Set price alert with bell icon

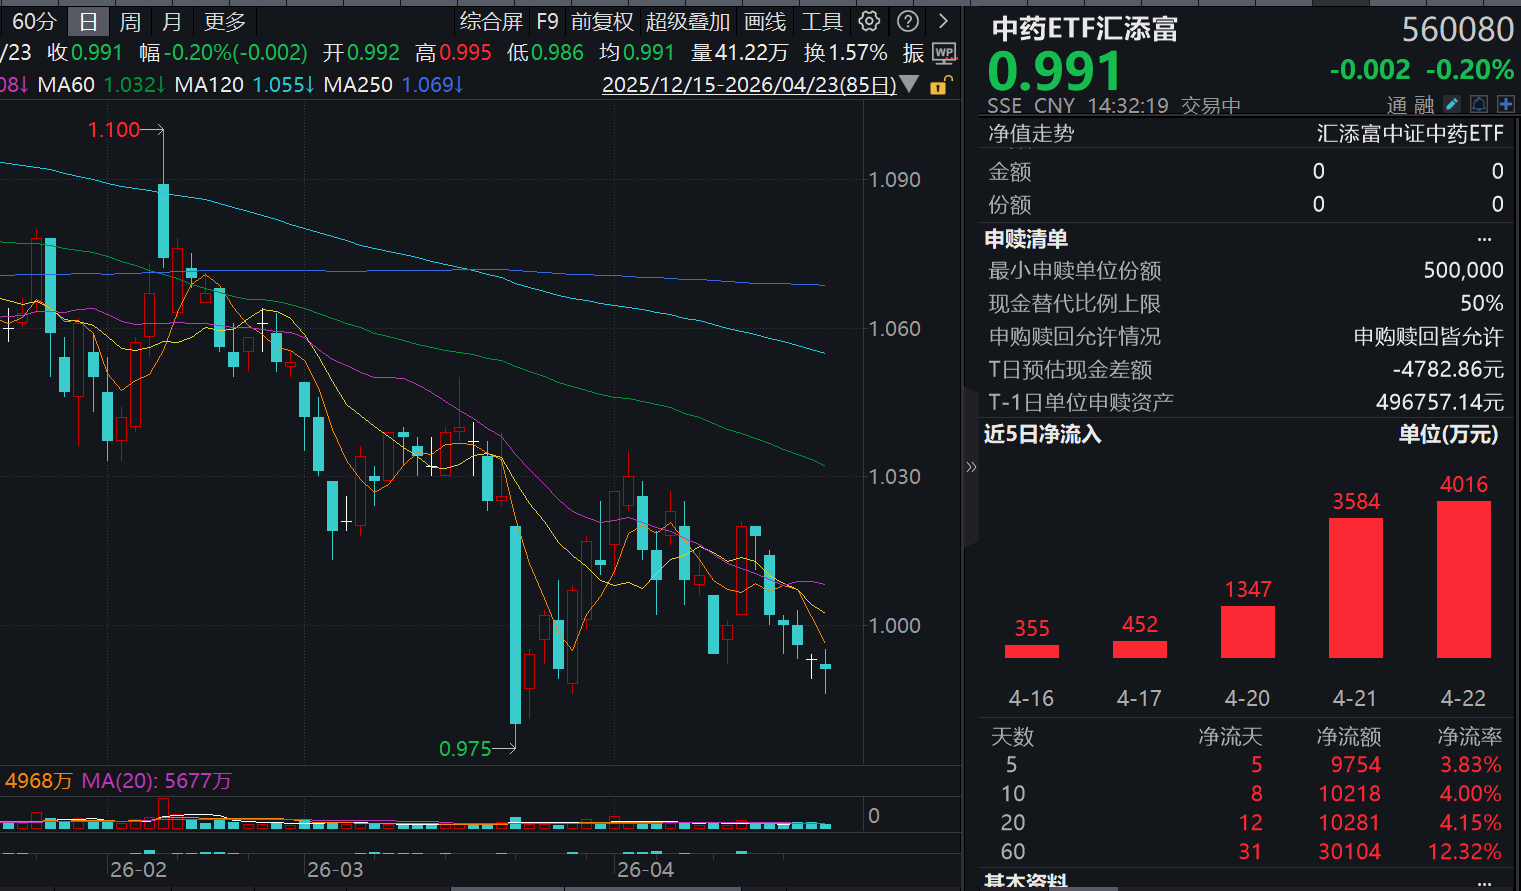point(1479,104)
